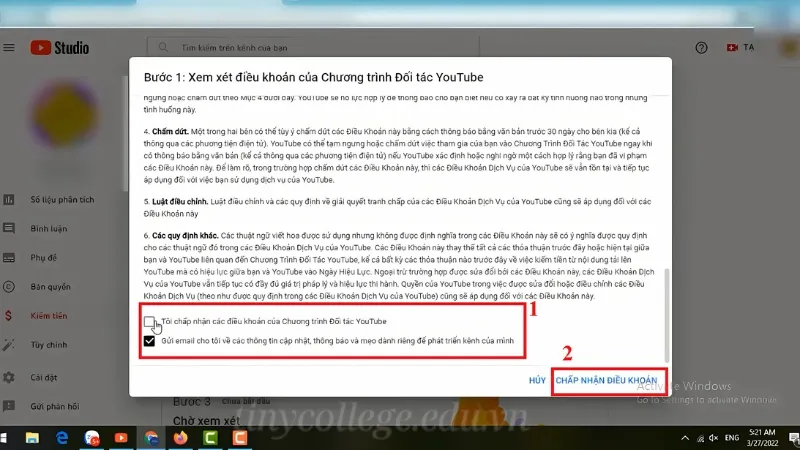Click the ENG language indicator
This screenshot has height=450, width=800.
click(732, 438)
